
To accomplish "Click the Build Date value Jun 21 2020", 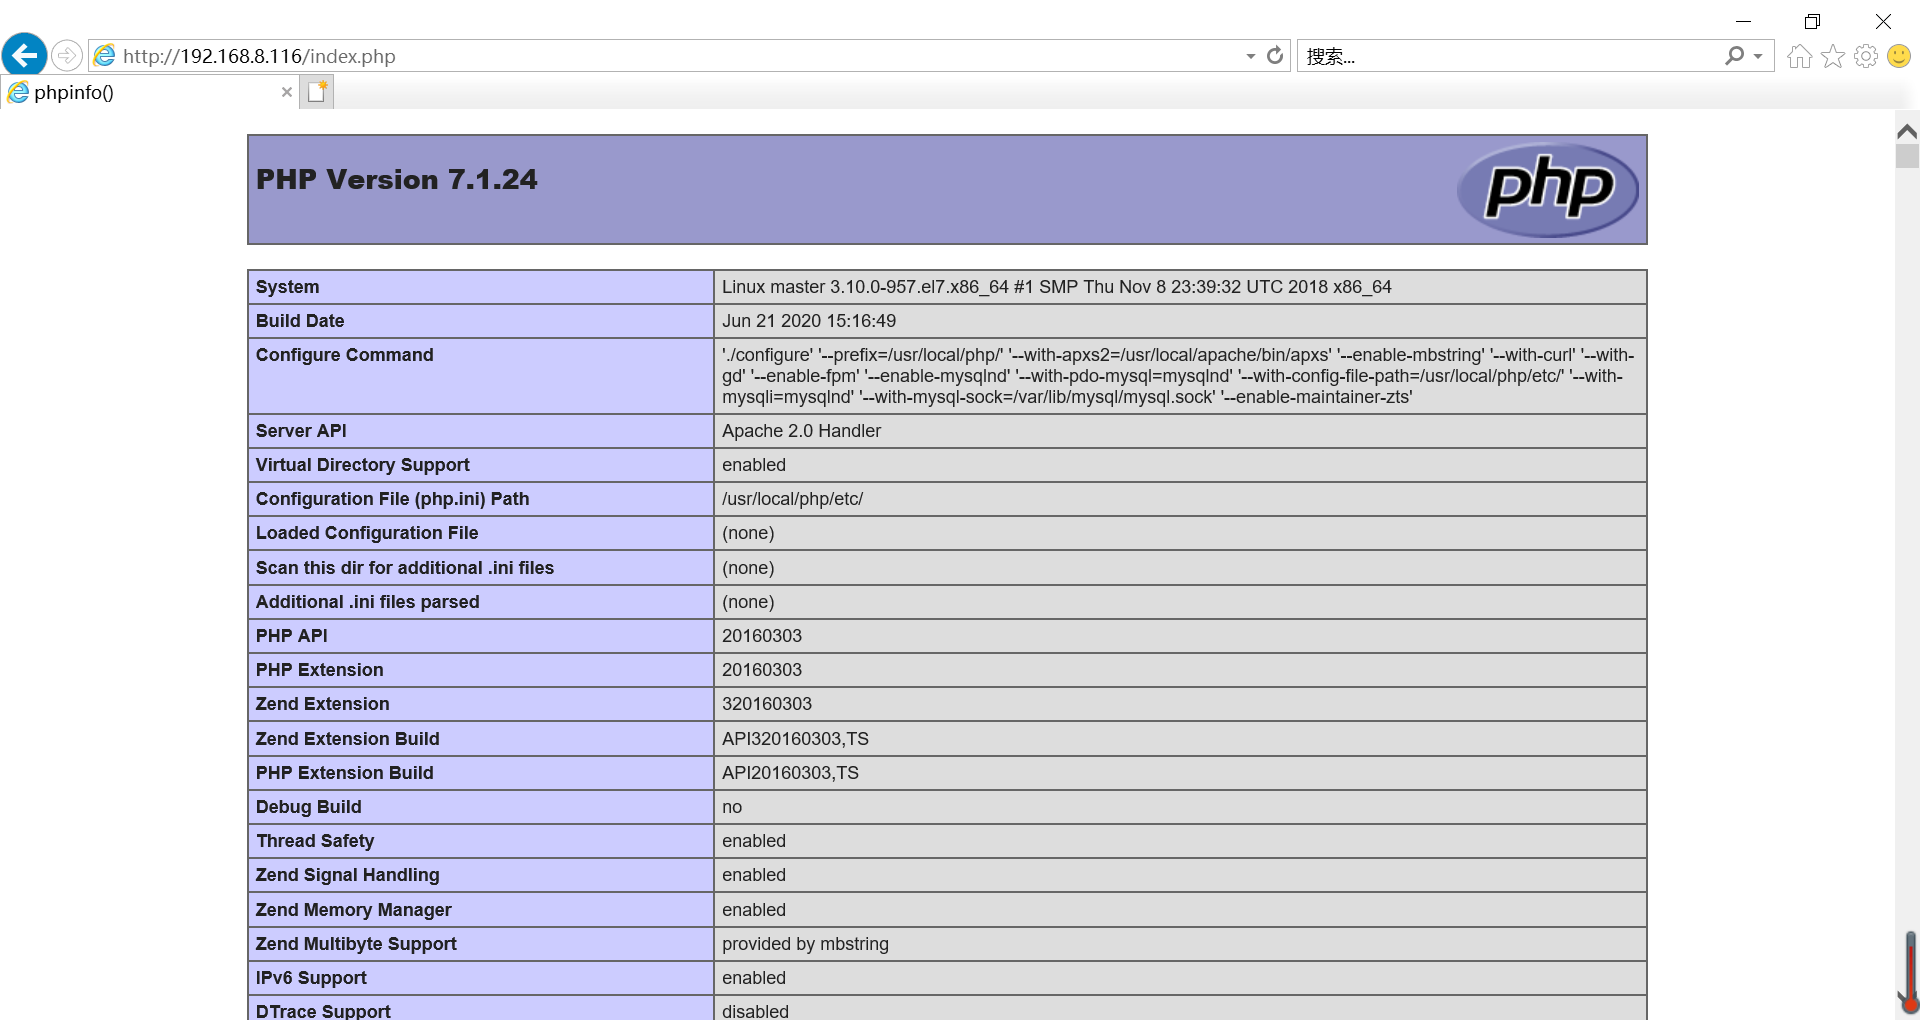I will tap(809, 321).
